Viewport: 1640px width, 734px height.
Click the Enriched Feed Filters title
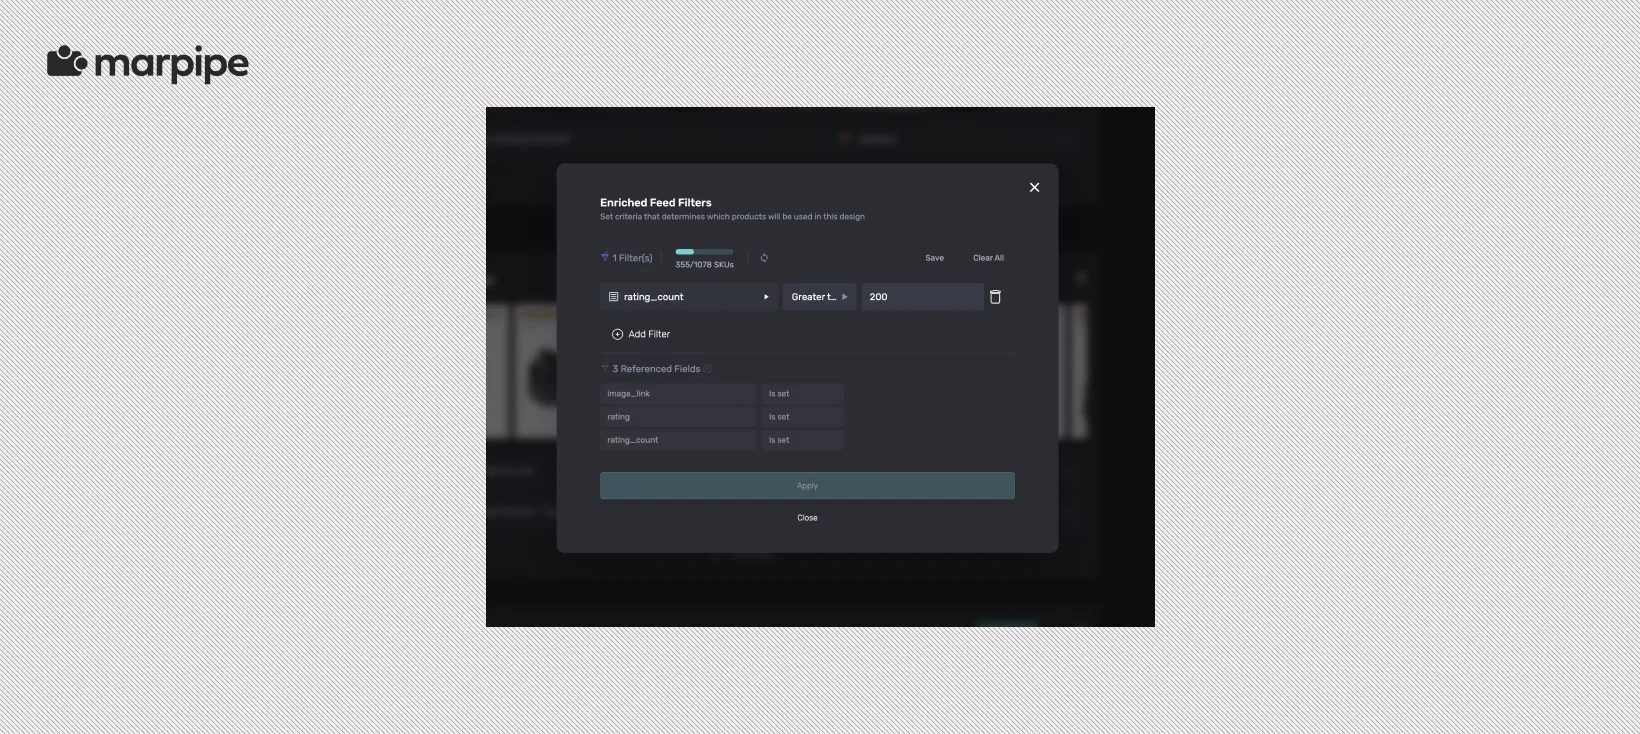tap(656, 203)
